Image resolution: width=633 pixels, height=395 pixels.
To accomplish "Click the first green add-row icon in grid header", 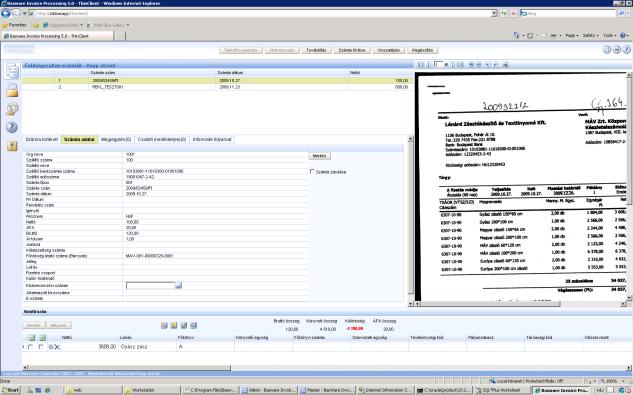I will pos(31,337).
